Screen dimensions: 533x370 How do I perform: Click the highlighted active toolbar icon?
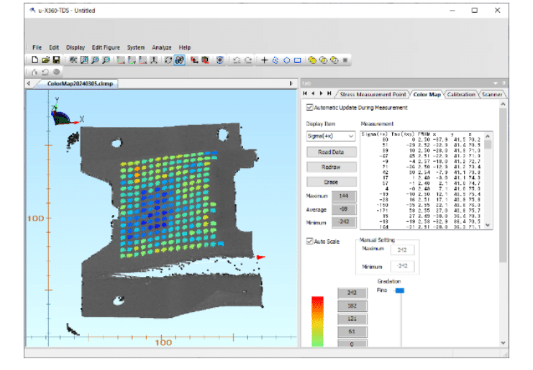point(179,60)
